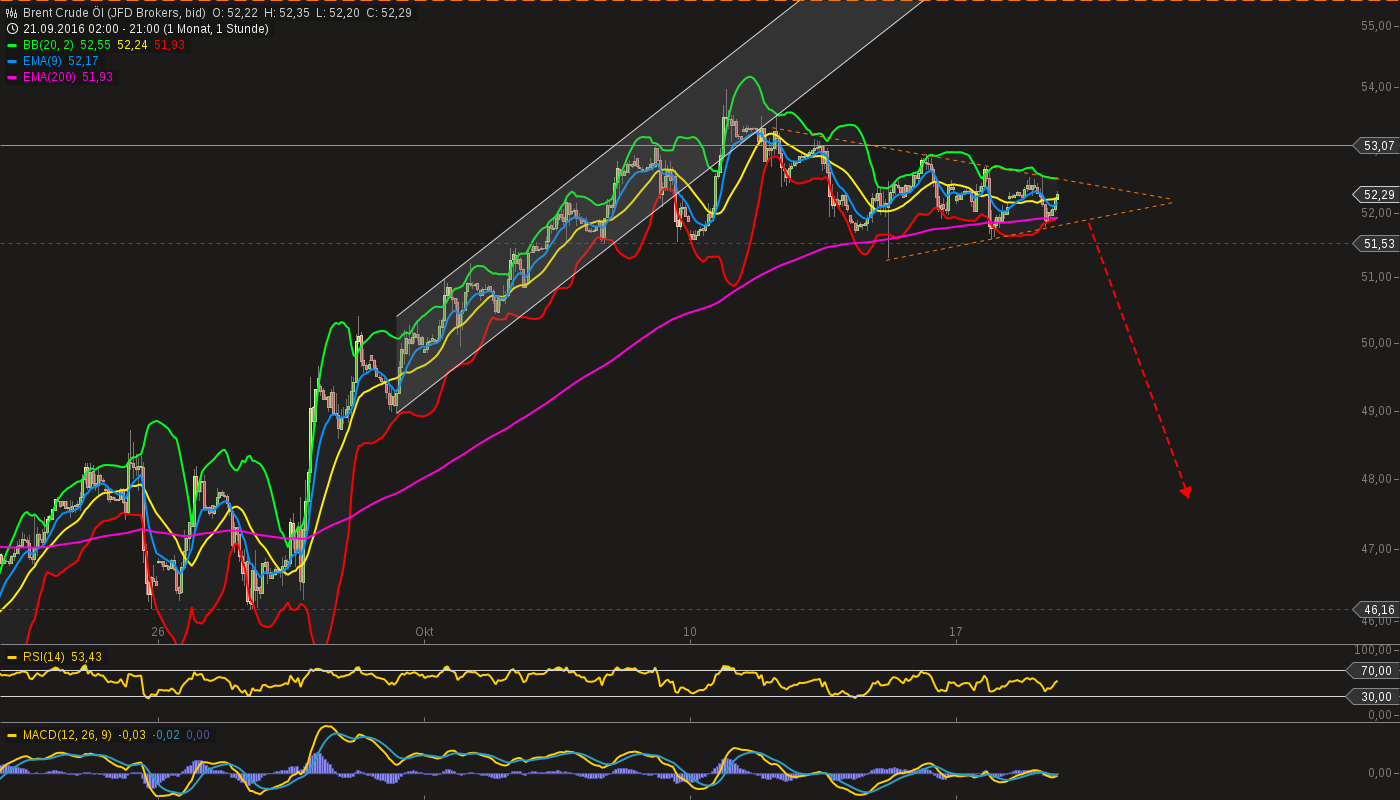The width and height of the screenshot is (1400, 800).
Task: Click the 10 date label on time axis
Action: (x=690, y=632)
